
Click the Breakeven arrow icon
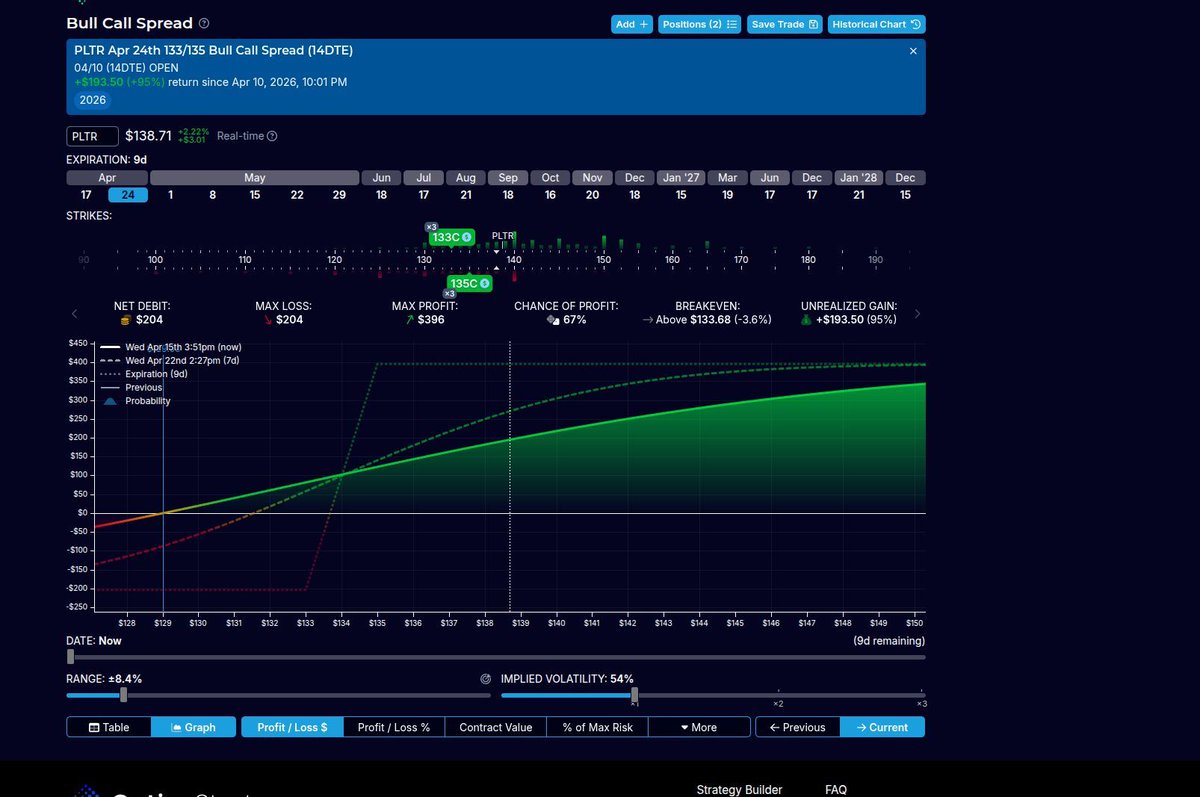648,320
